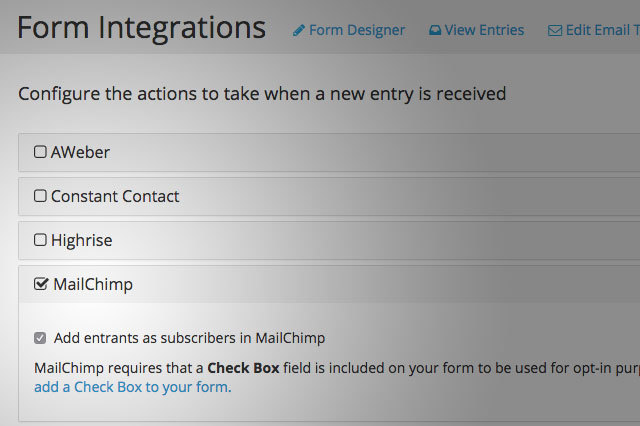Click the envelope icon beside Edit Email
Image resolution: width=640 pixels, height=426 pixels.
click(x=555, y=31)
